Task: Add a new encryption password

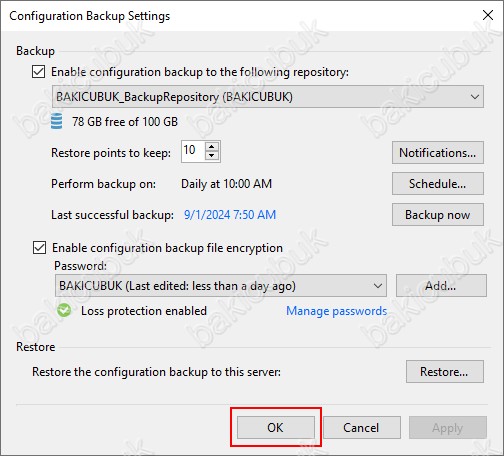Action: click(x=441, y=286)
